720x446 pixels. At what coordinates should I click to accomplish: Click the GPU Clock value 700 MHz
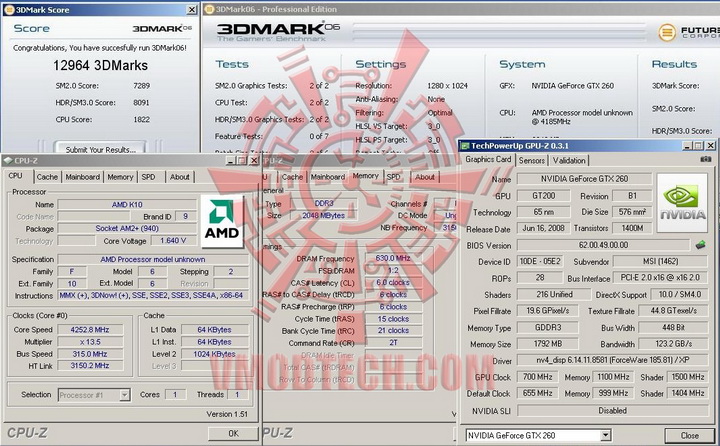tap(537, 377)
